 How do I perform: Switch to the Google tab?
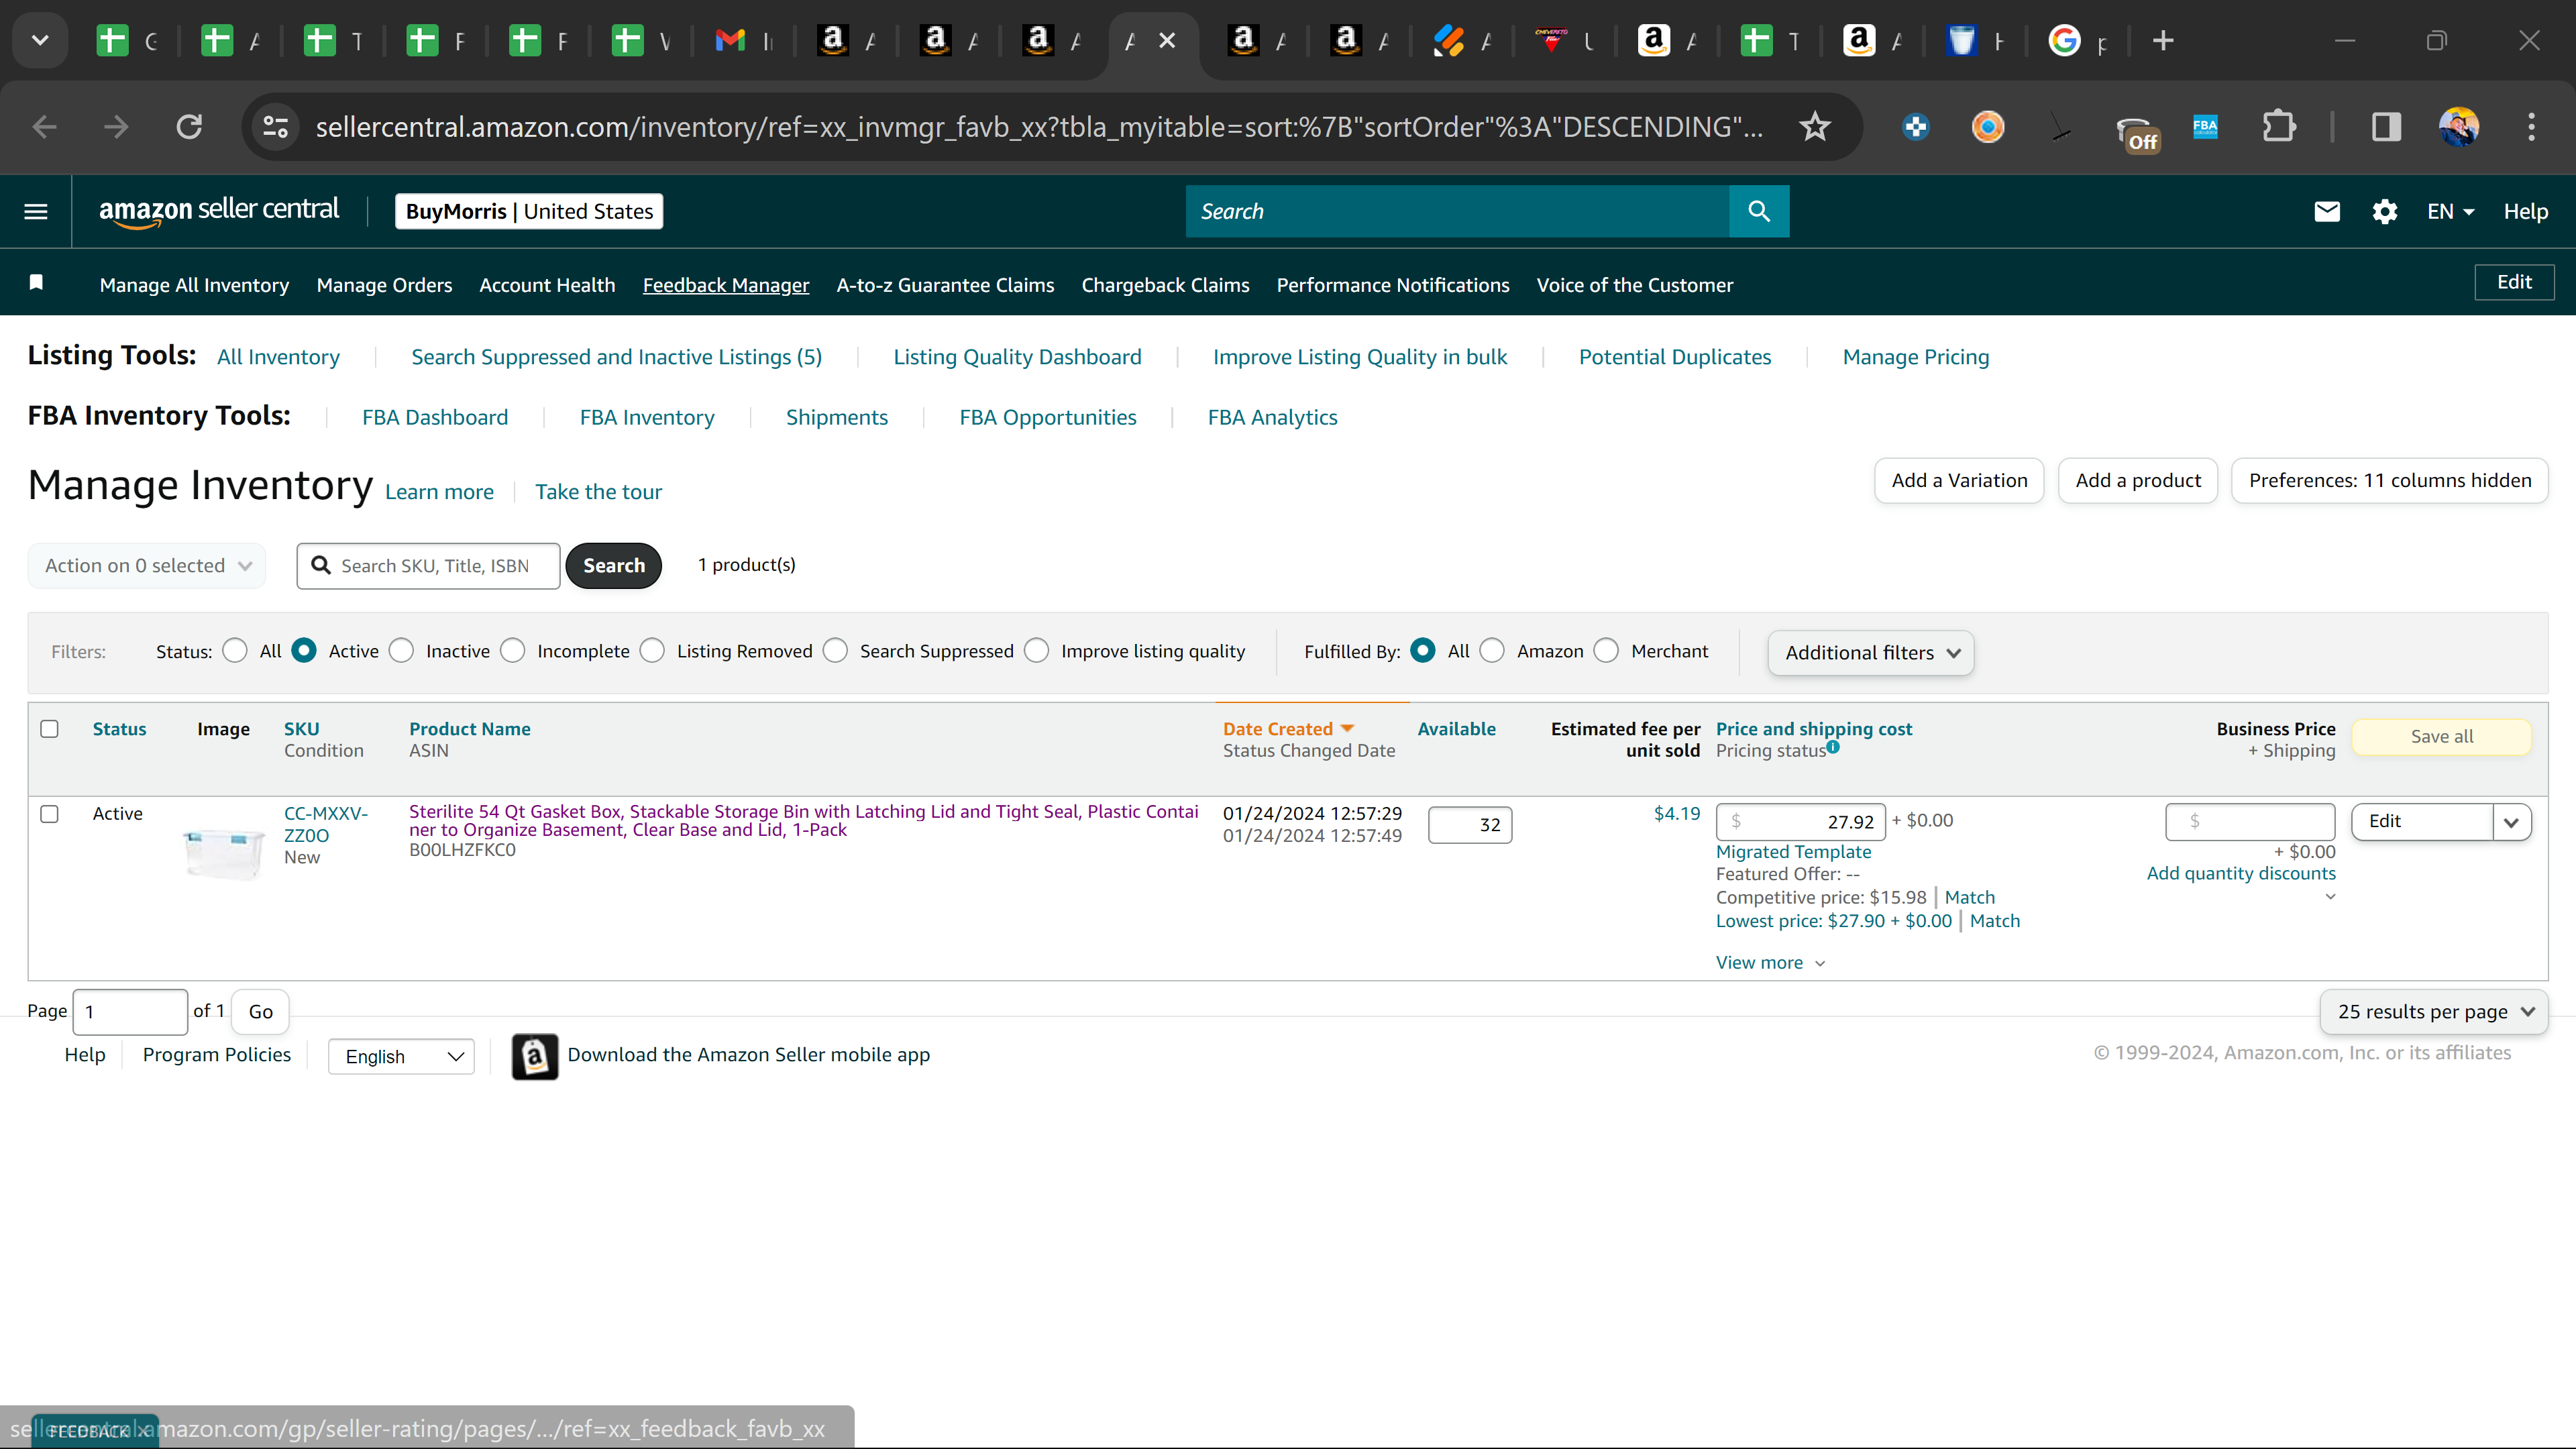pos(2078,41)
